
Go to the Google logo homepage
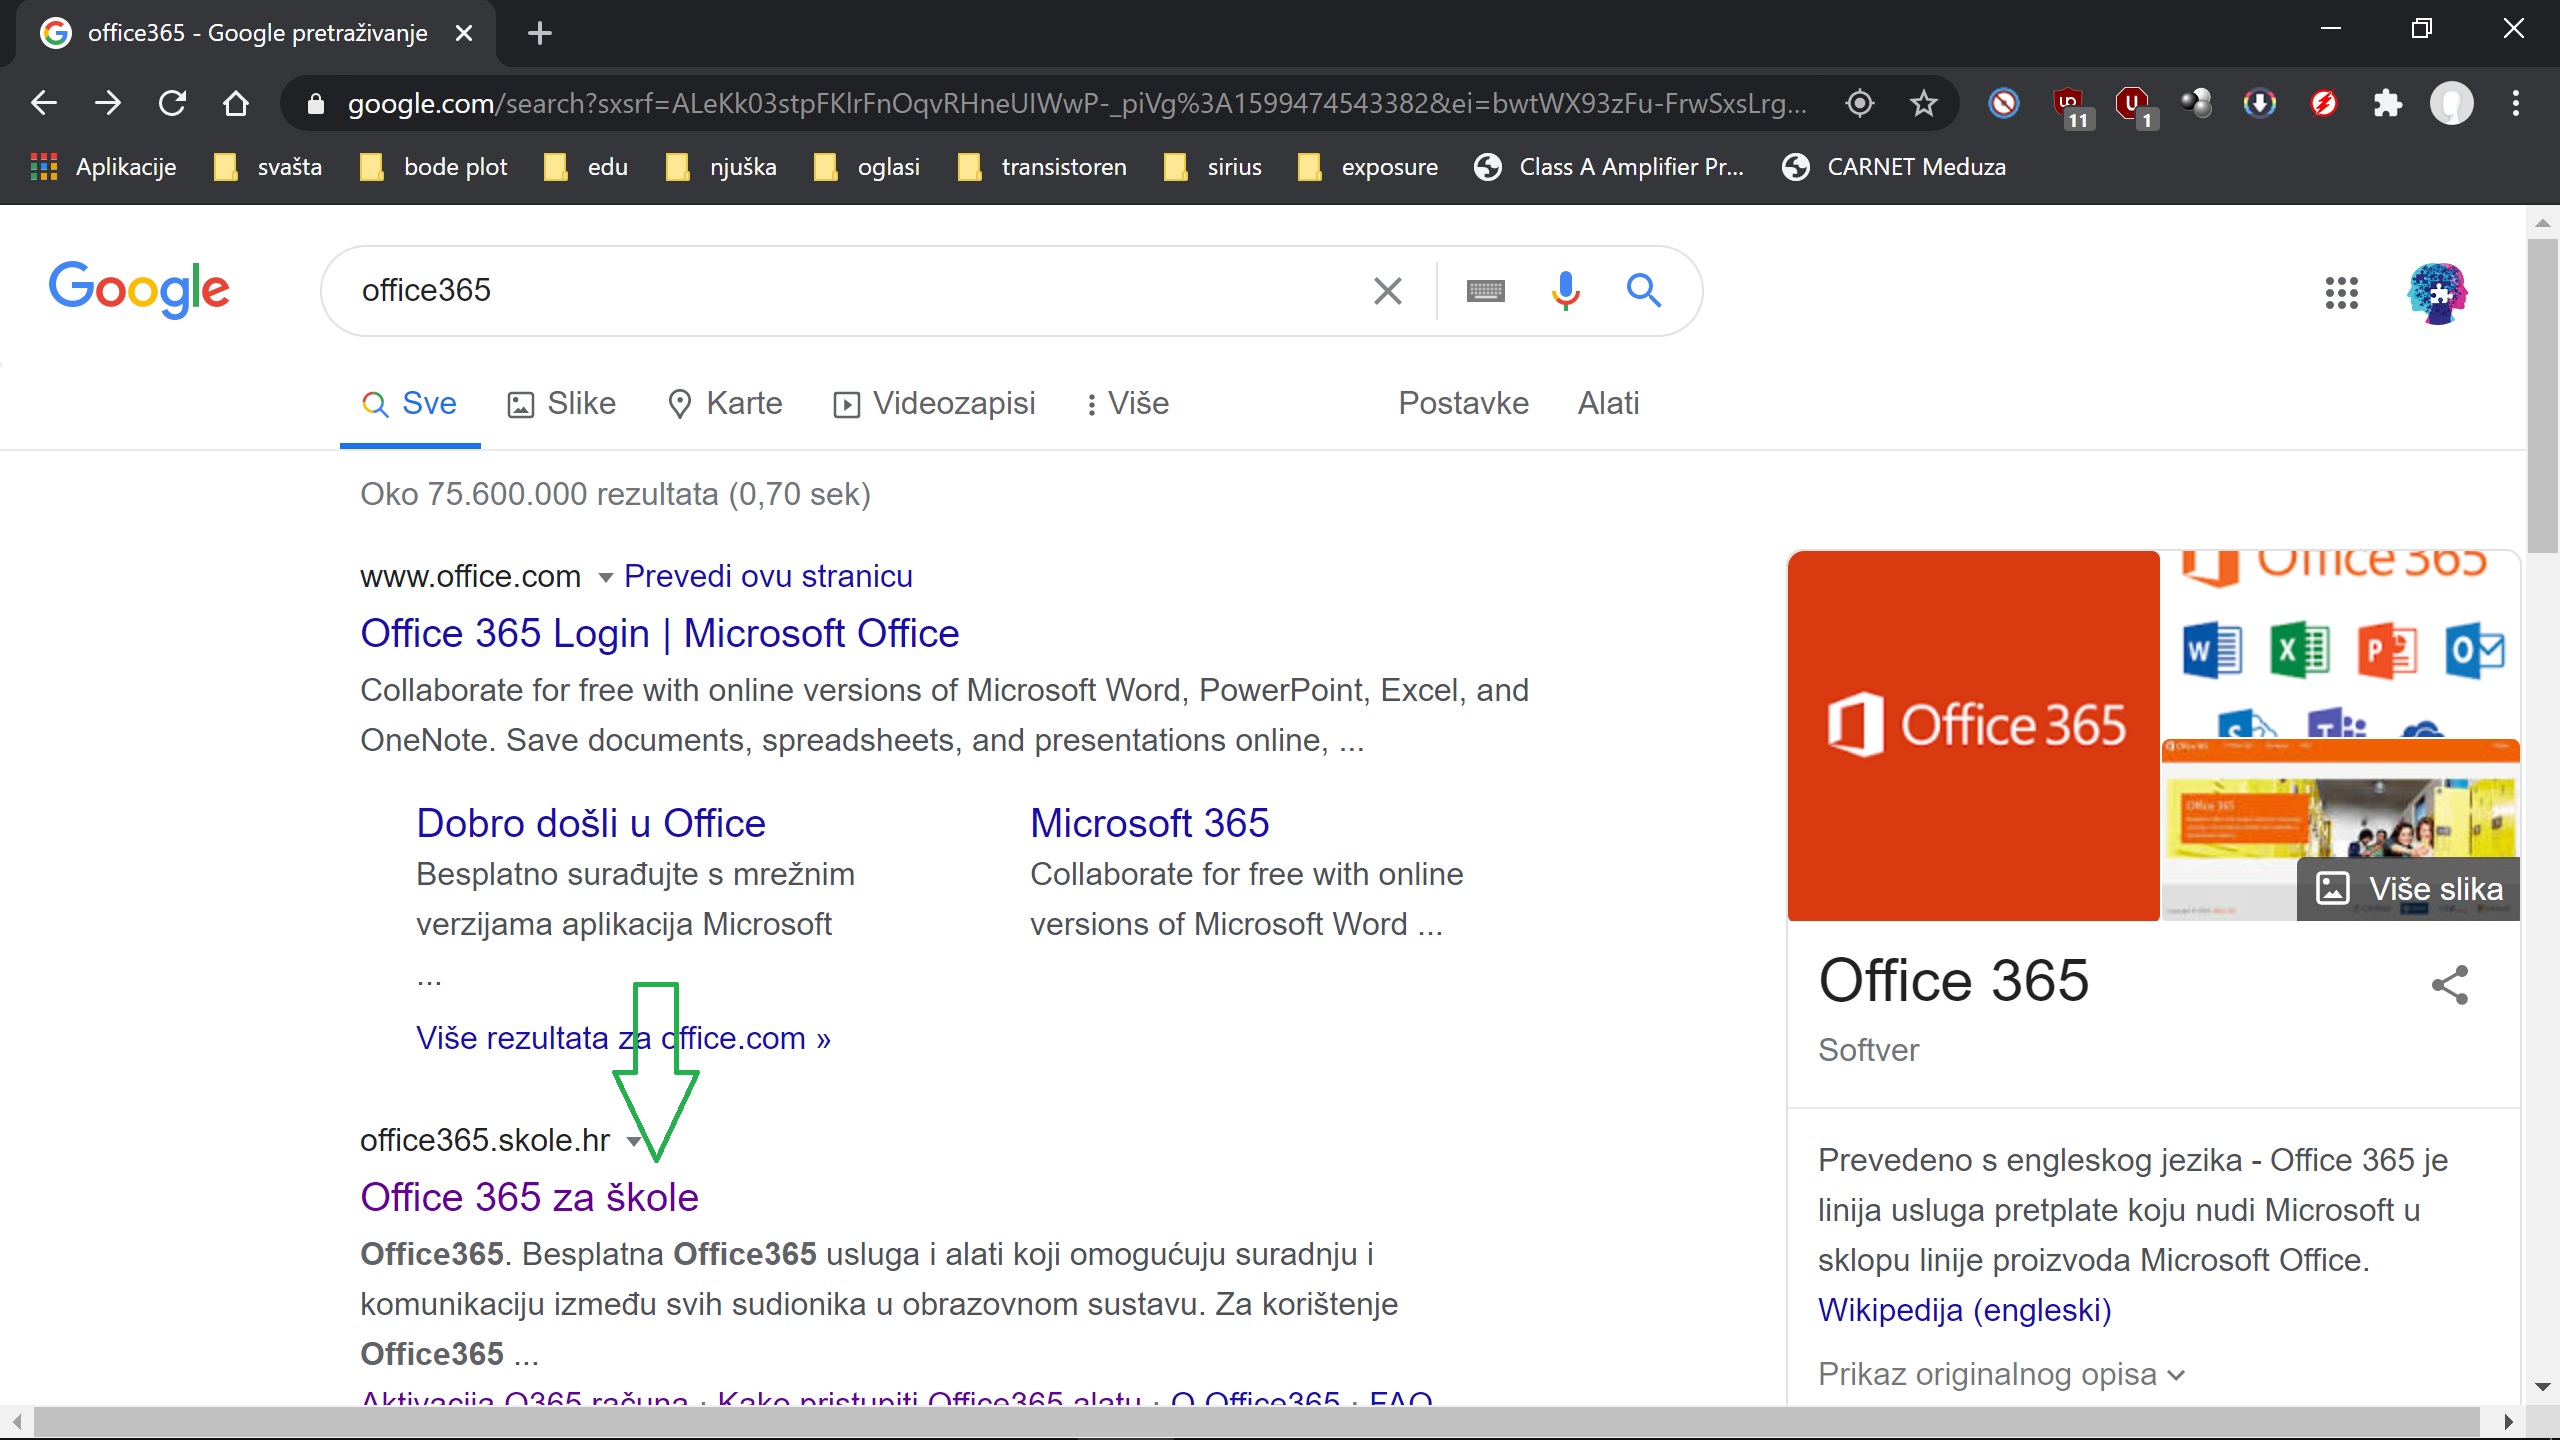(139, 289)
